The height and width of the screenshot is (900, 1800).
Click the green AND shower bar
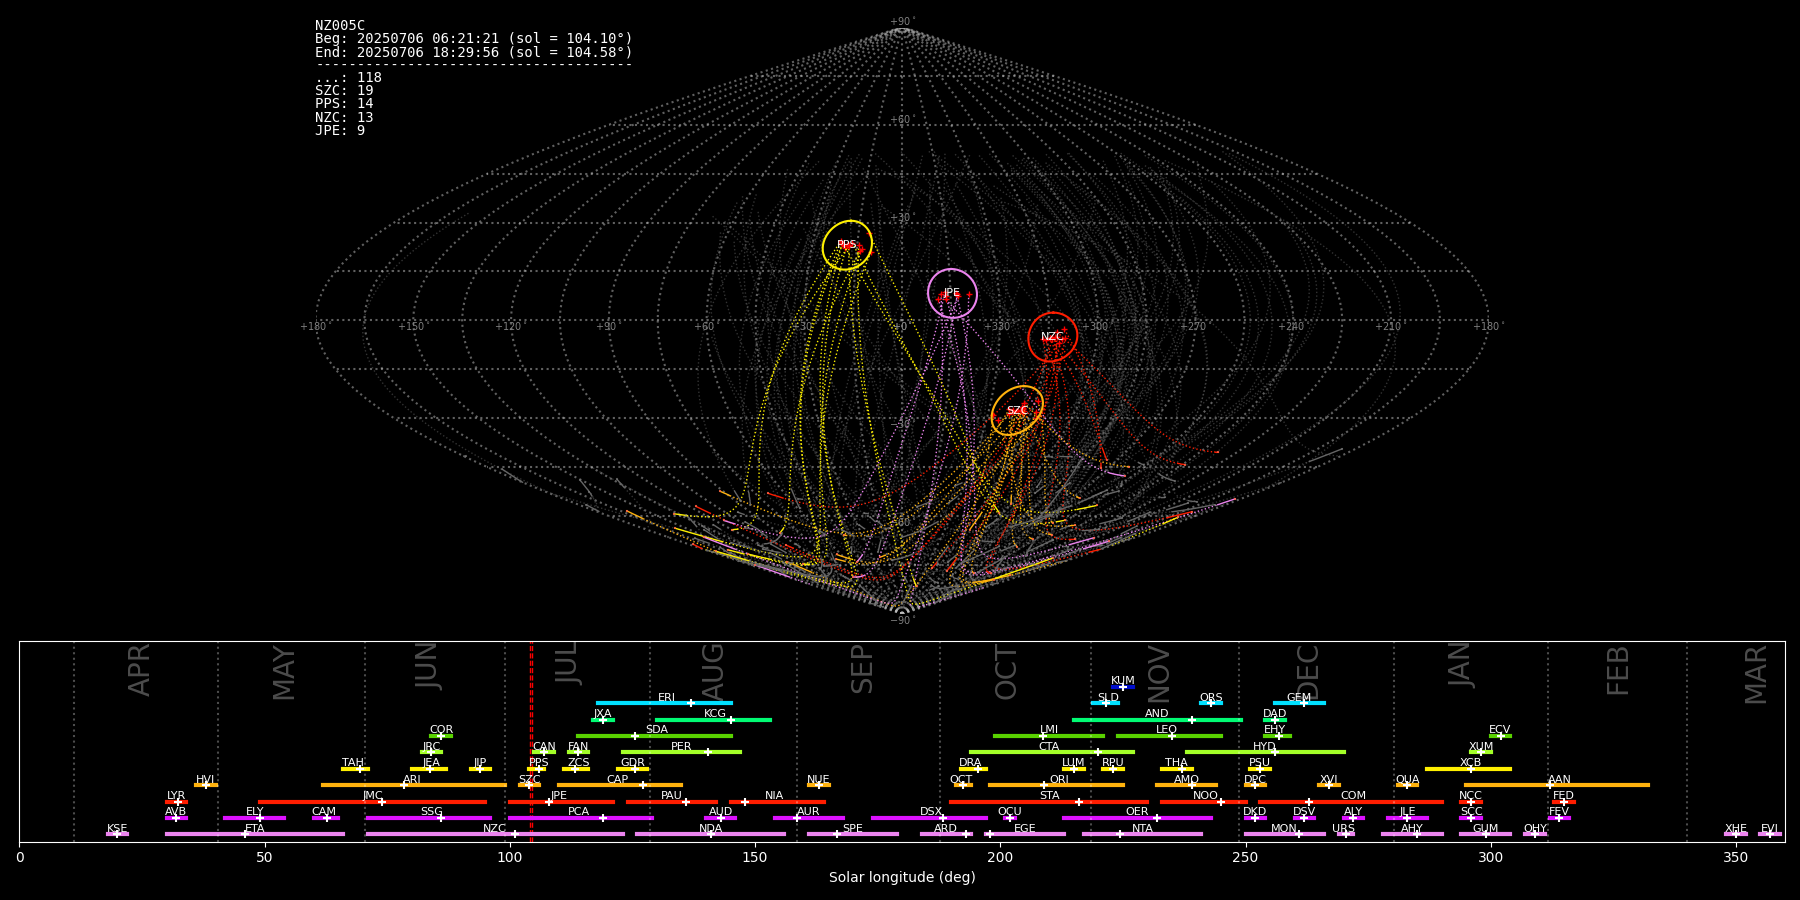tap(1157, 720)
